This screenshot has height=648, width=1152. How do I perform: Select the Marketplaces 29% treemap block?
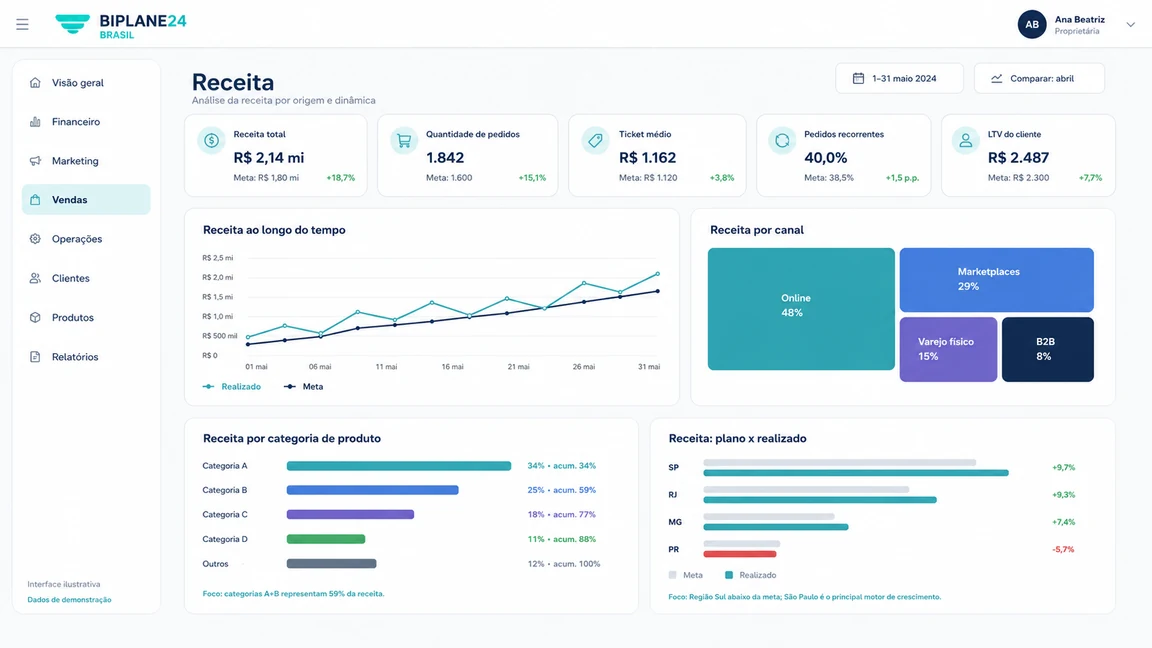996,280
